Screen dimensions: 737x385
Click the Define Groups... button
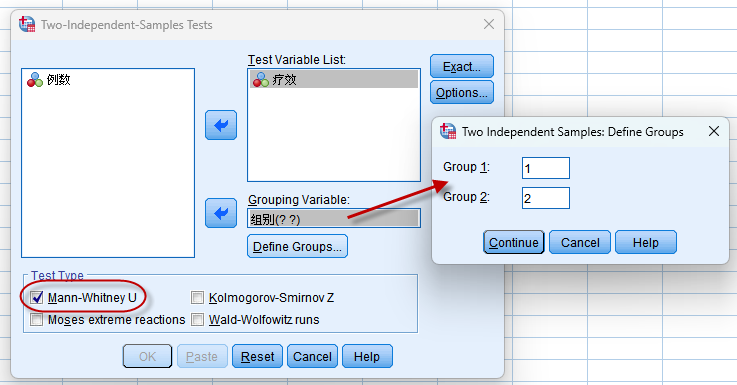(297, 246)
